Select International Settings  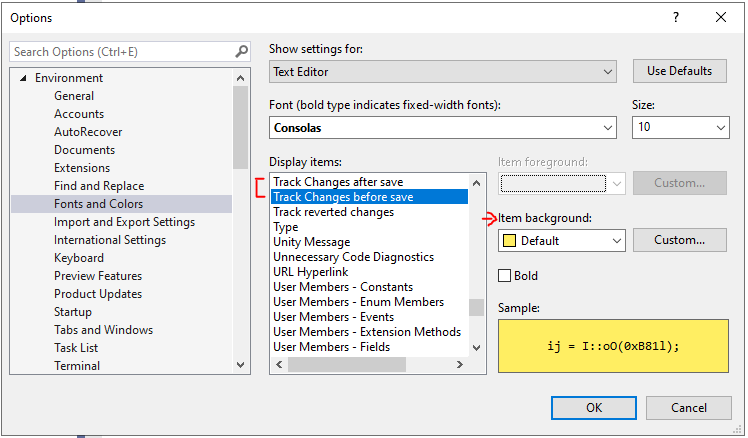(x=110, y=240)
